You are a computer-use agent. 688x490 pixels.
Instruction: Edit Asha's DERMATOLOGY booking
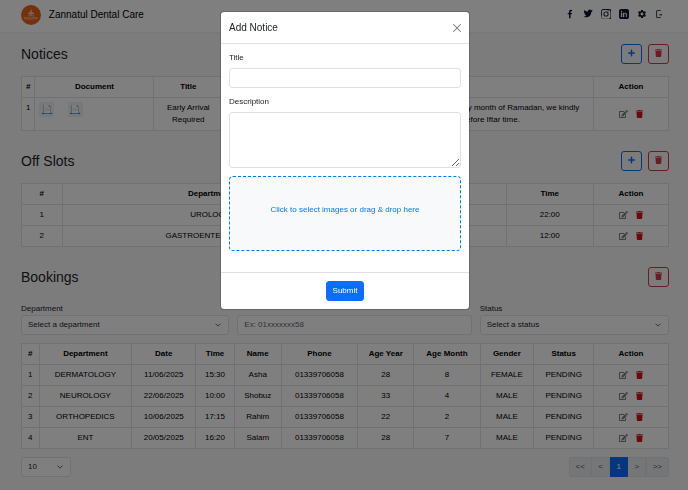[x=623, y=375]
